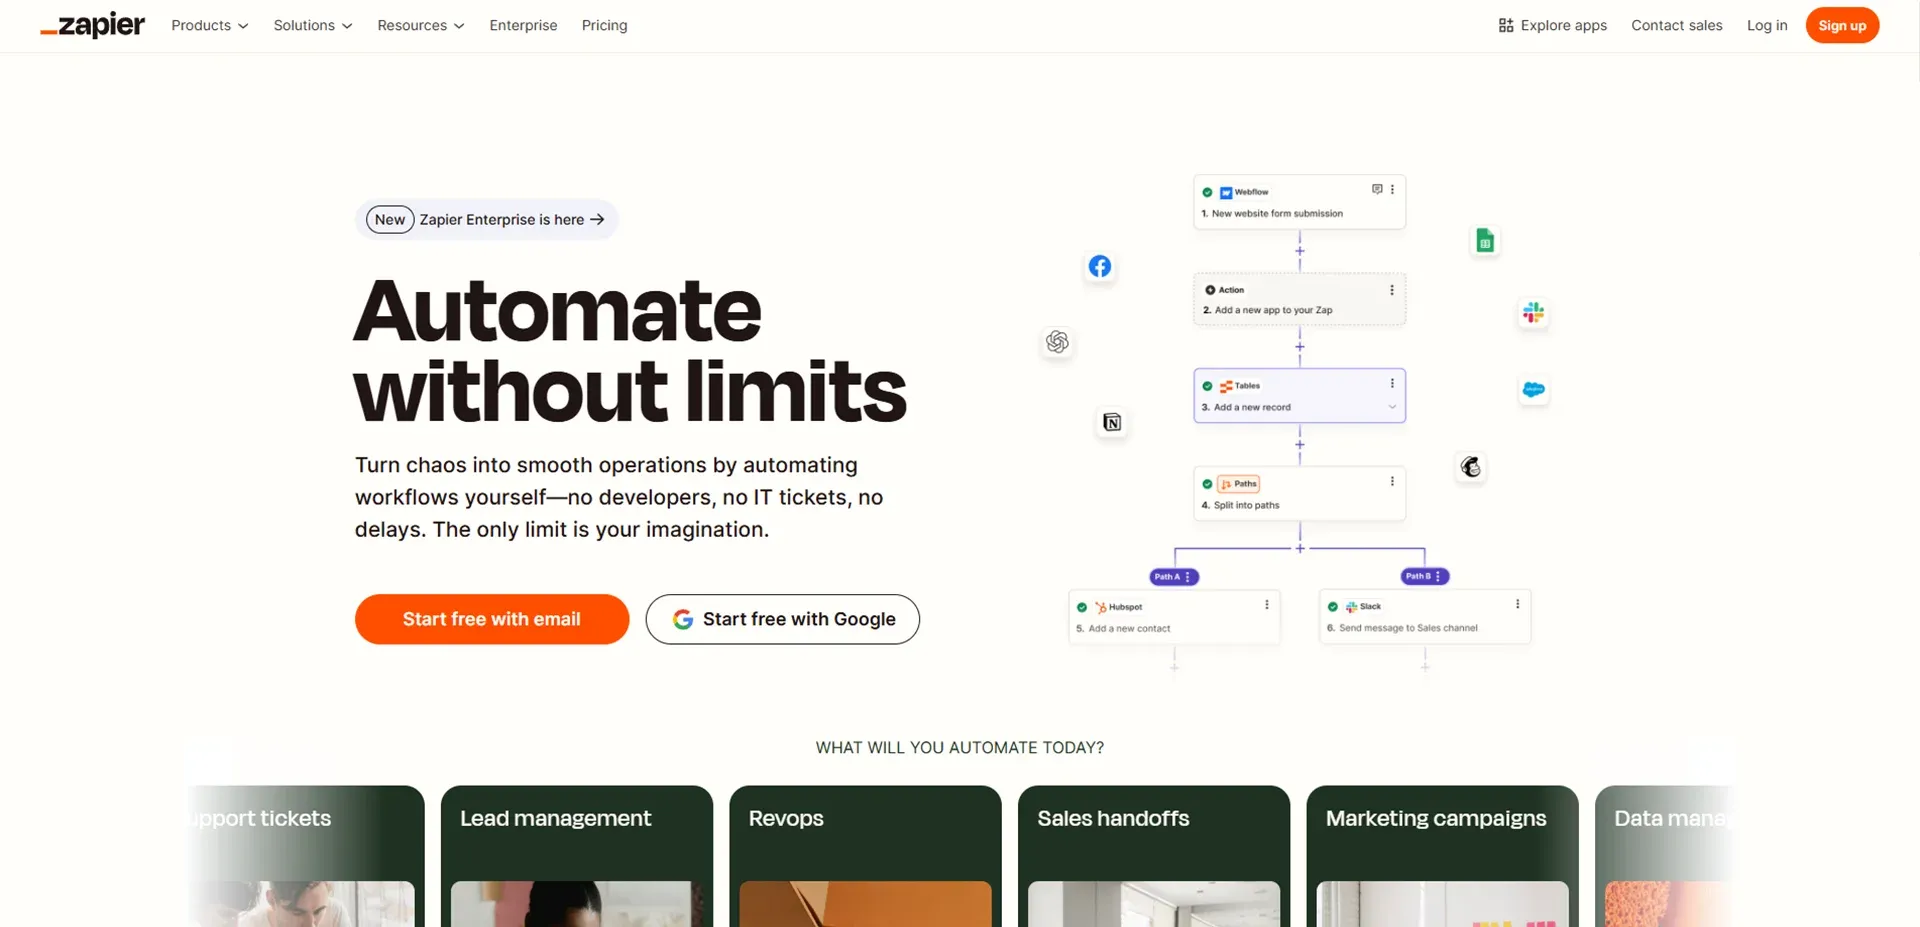Click the Log in link

1767,25
